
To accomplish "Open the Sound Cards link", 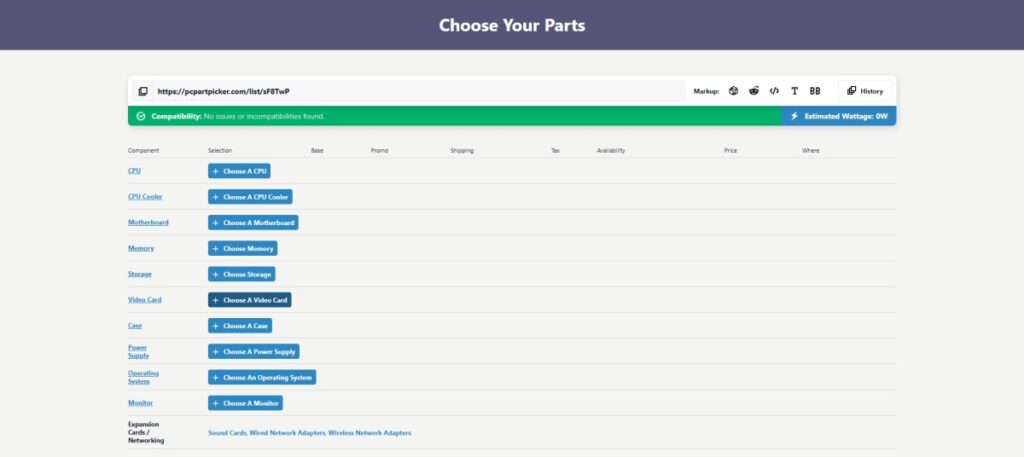I will 227,433.
